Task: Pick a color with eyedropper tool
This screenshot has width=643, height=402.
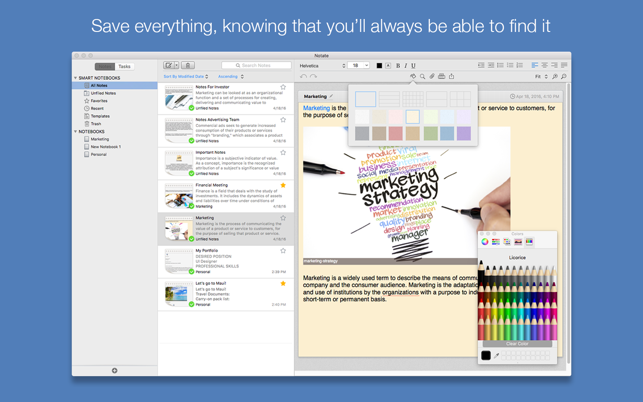Action: (497, 356)
